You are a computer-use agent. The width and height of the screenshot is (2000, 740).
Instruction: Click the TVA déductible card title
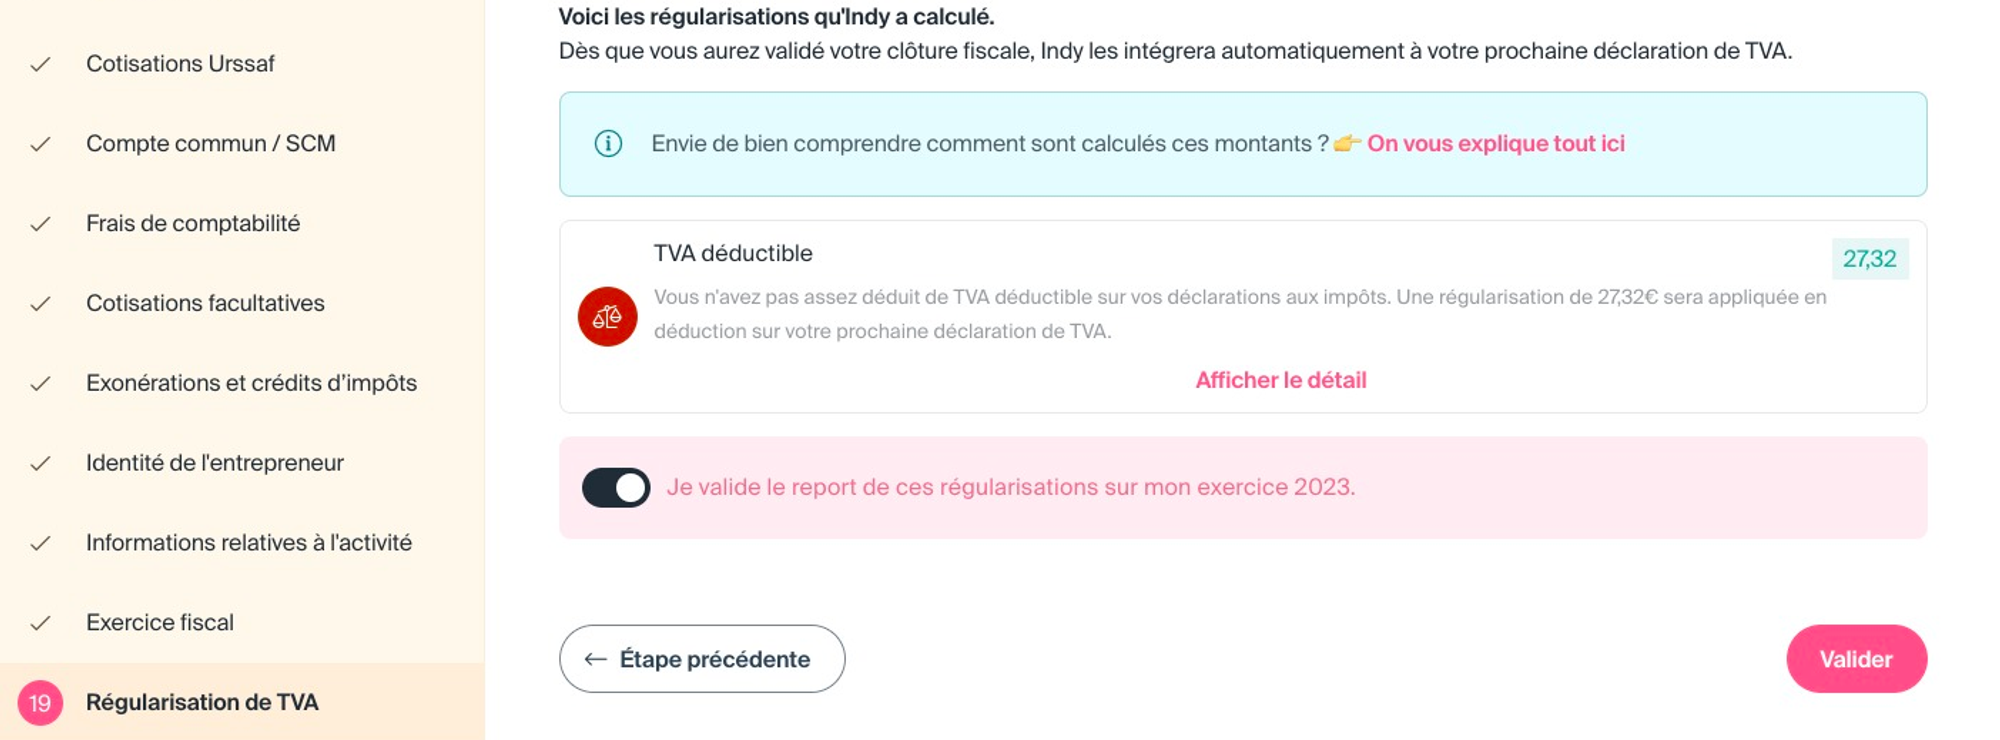[x=733, y=254]
